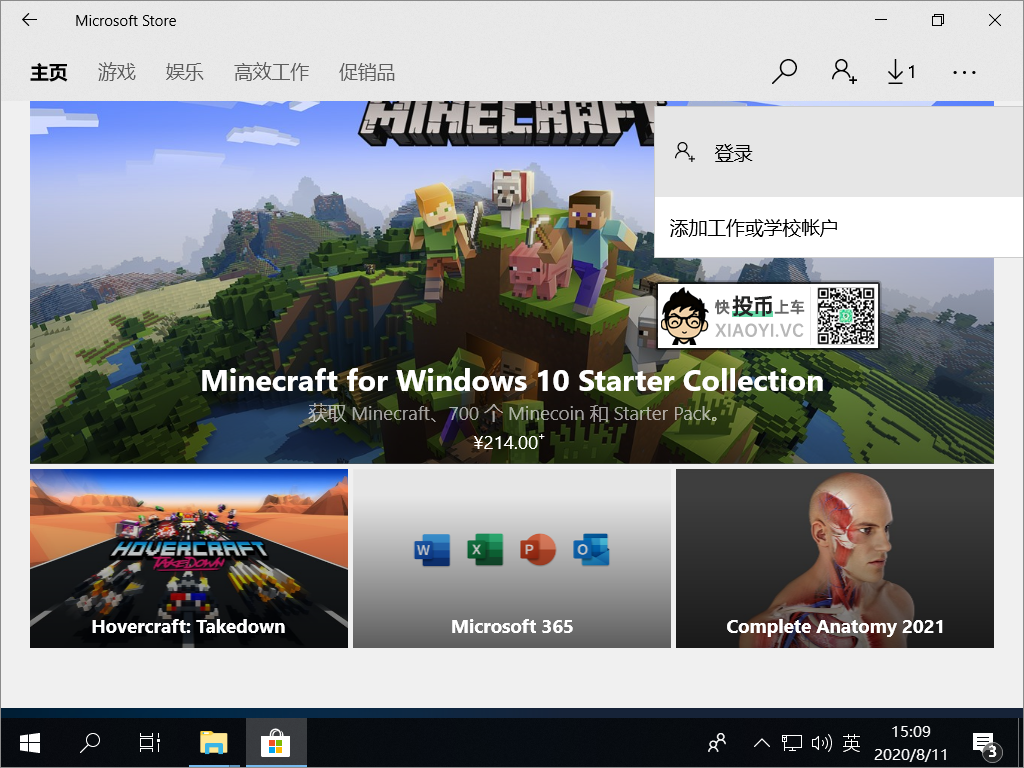
Task: Click the account sign-in person icon
Action: point(843,72)
